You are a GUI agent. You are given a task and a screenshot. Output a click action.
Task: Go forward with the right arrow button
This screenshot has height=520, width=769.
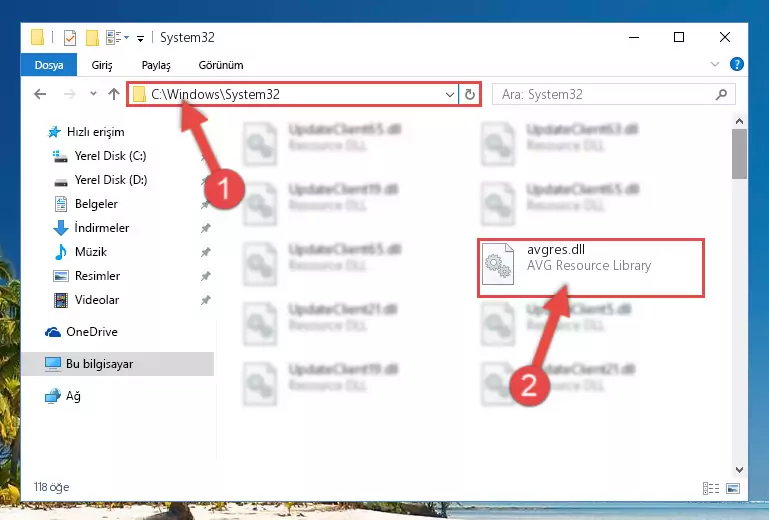point(70,94)
